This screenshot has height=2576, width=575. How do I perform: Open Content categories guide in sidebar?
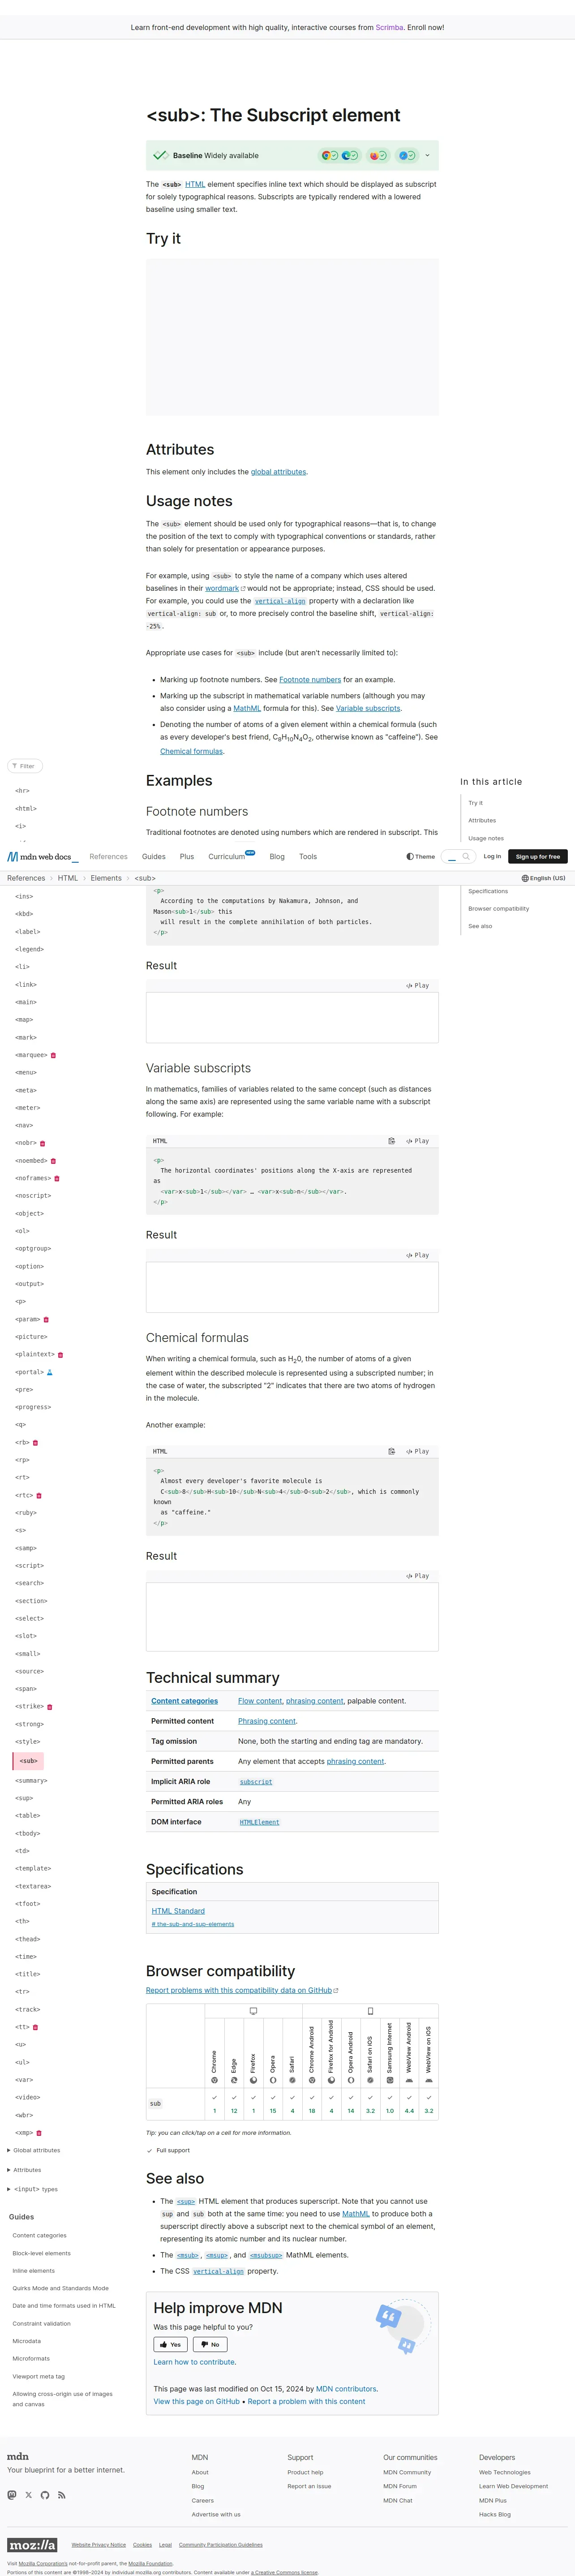[40, 2235]
